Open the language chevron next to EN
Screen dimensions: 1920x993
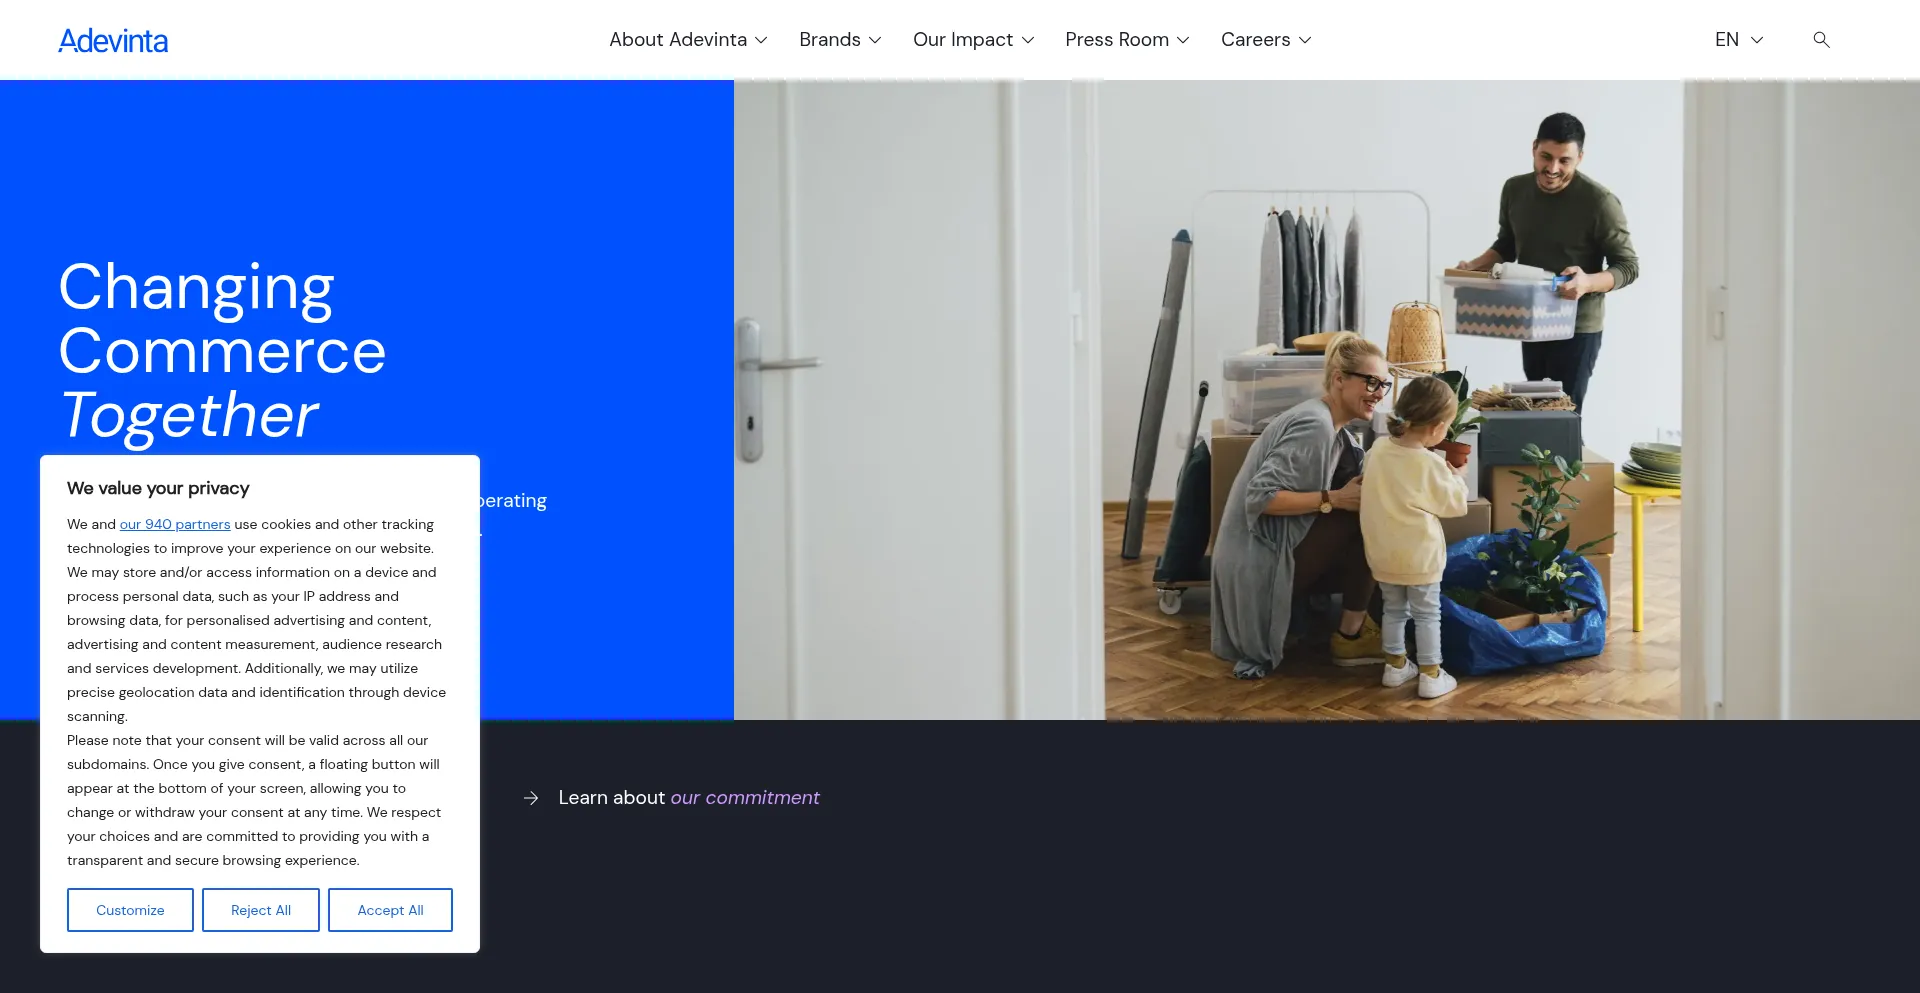1757,40
